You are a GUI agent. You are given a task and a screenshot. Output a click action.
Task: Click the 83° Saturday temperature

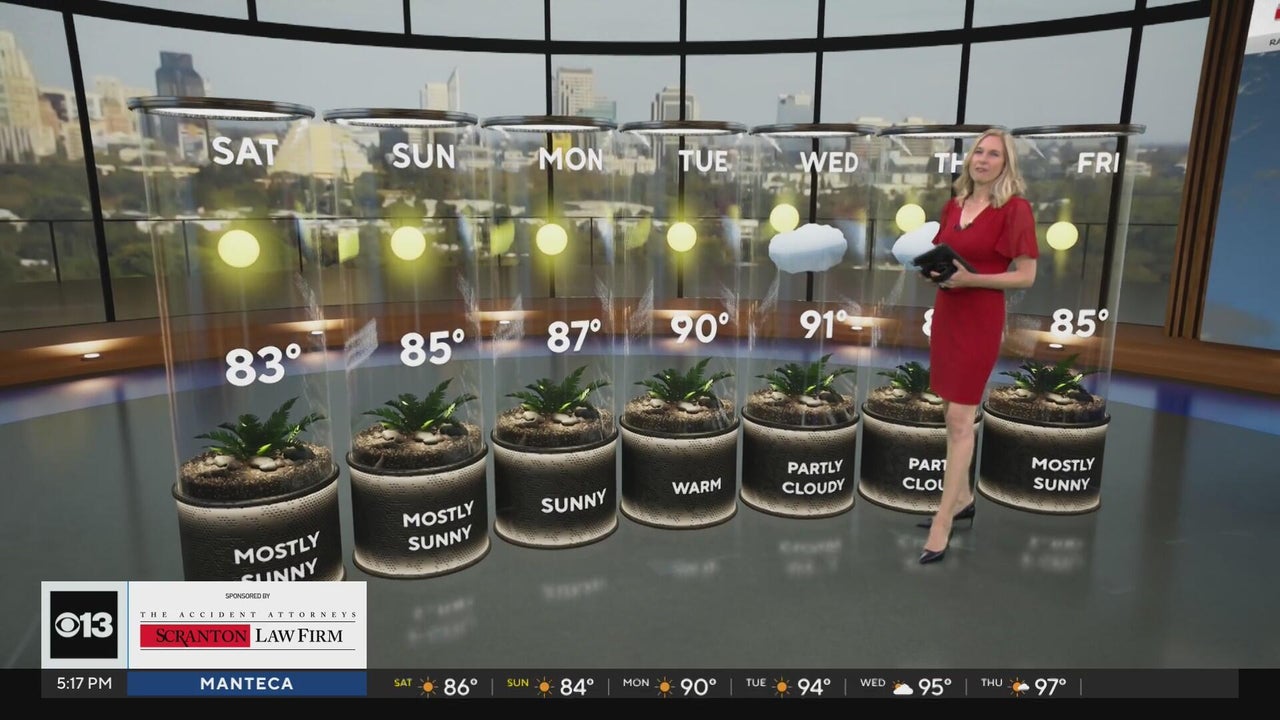tap(263, 364)
